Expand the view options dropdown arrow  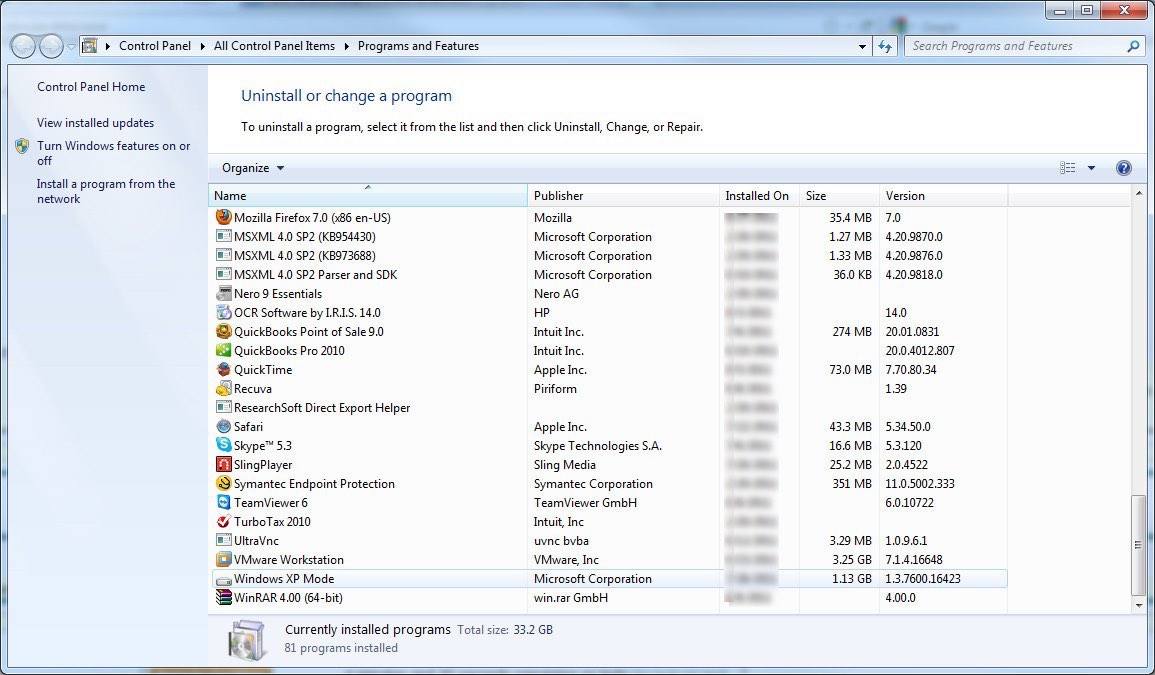(x=1091, y=168)
